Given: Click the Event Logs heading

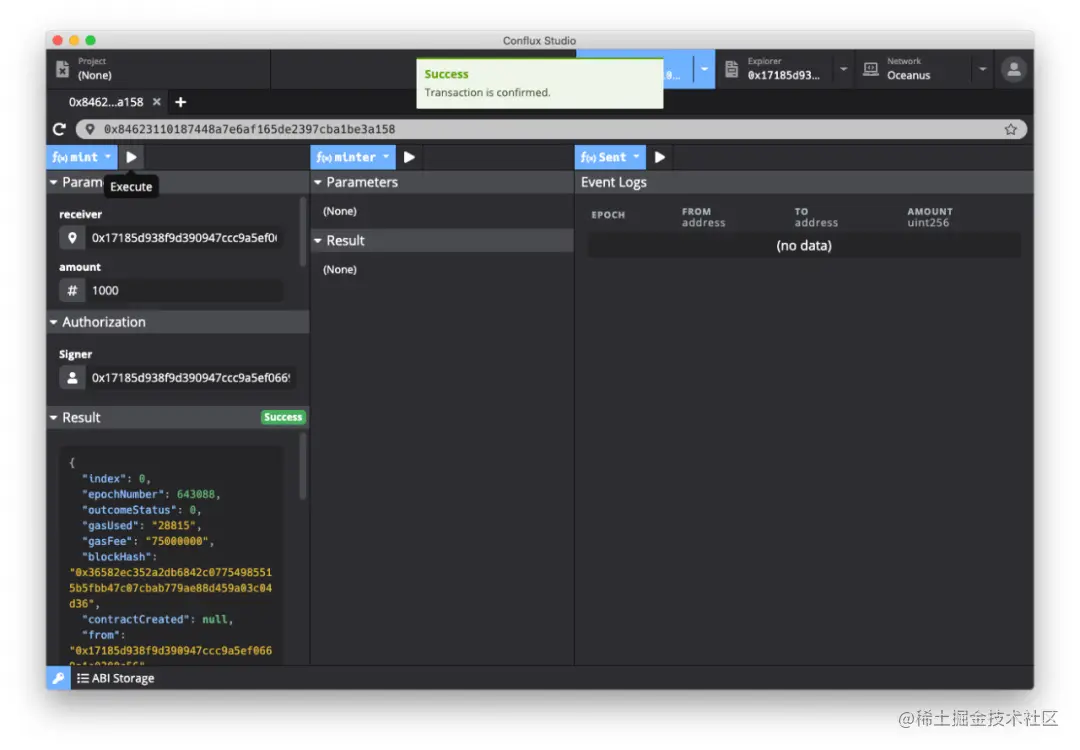Looking at the screenshot, I should 613,183.
